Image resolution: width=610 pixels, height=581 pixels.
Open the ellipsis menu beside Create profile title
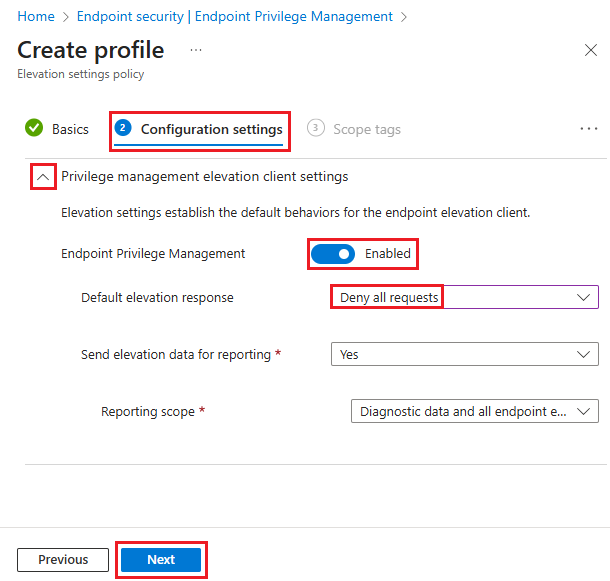click(196, 50)
